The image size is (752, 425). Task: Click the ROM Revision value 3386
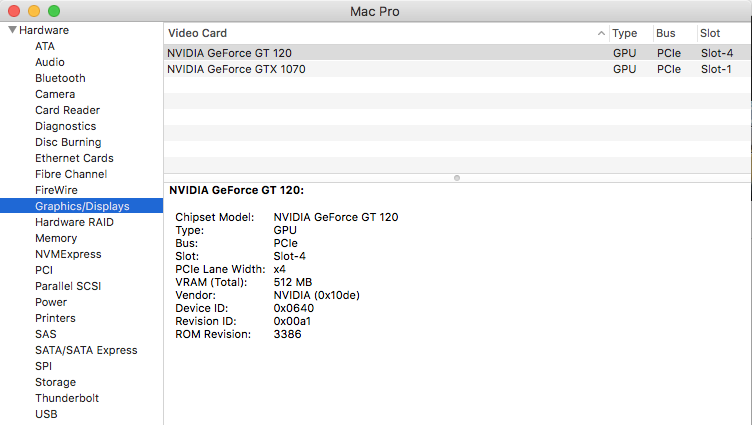[x=287, y=334]
